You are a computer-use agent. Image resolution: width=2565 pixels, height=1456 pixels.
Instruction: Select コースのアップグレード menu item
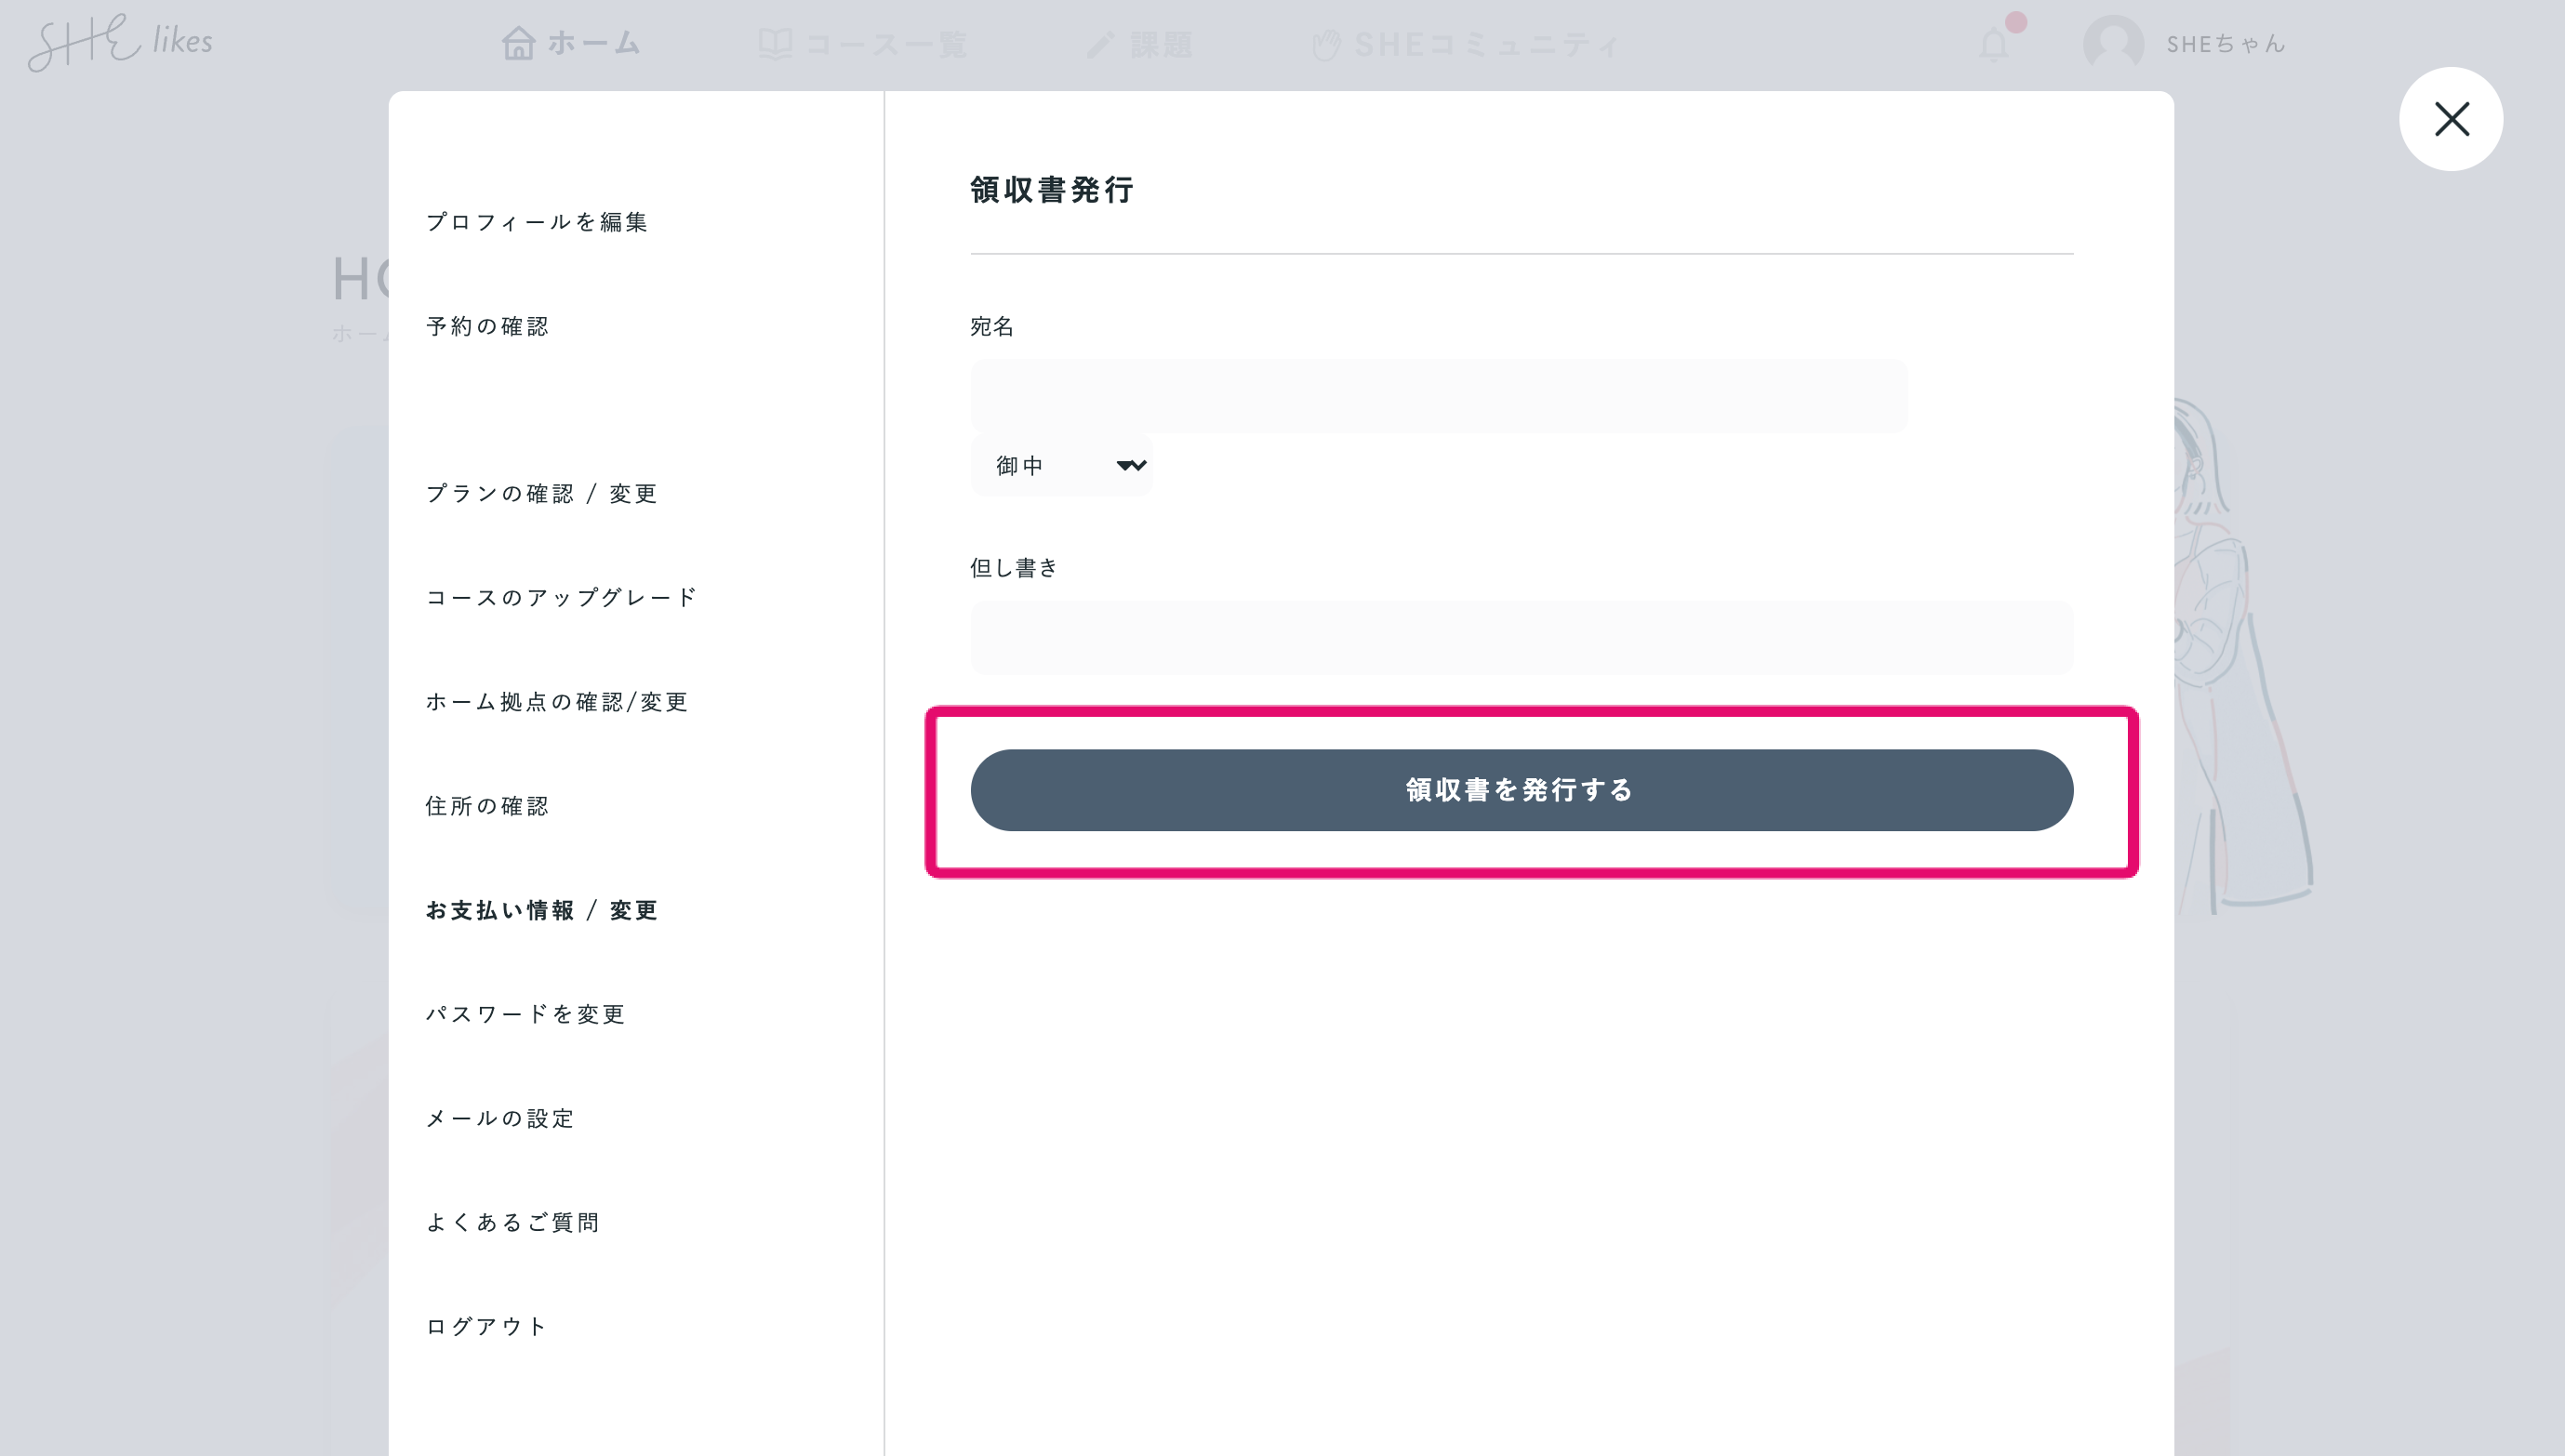coord(562,597)
